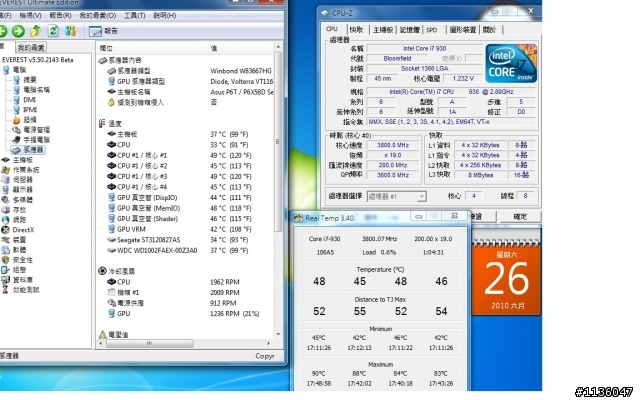Select the GPU fan 1236 RPM row
The height and width of the screenshot is (400, 640).
pyautogui.click(x=185, y=314)
